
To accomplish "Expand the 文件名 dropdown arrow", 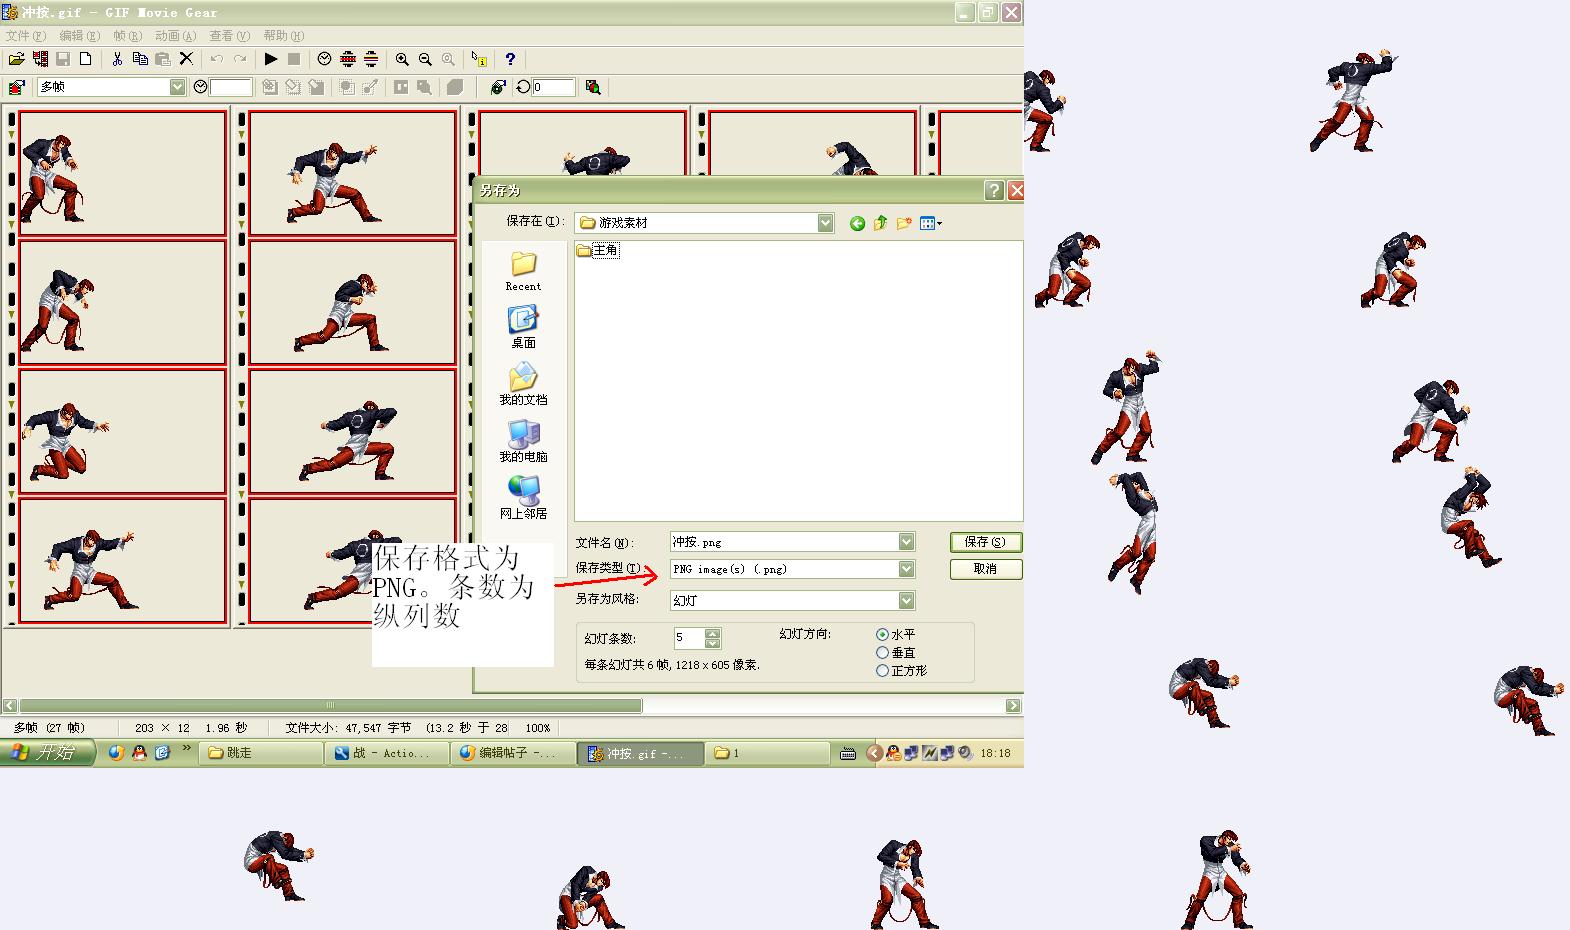I will 906,542.
